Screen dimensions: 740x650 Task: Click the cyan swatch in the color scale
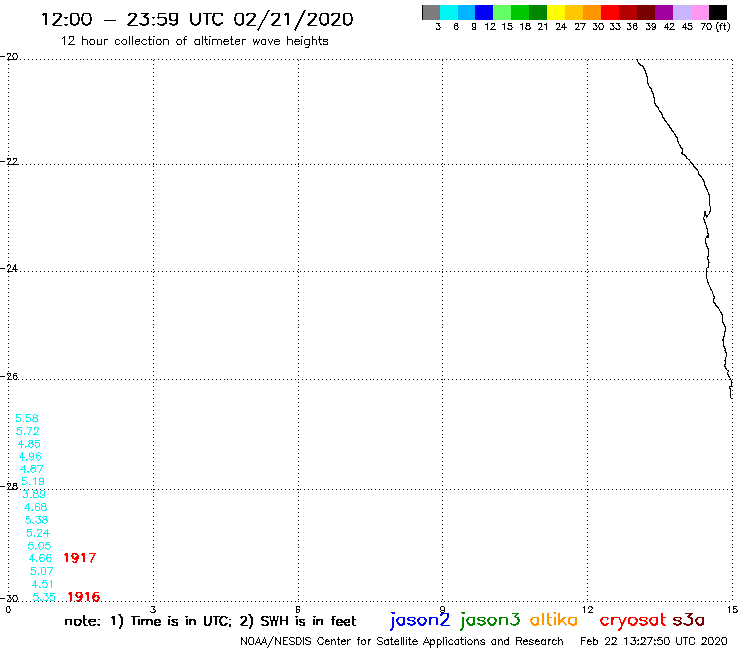click(x=449, y=12)
